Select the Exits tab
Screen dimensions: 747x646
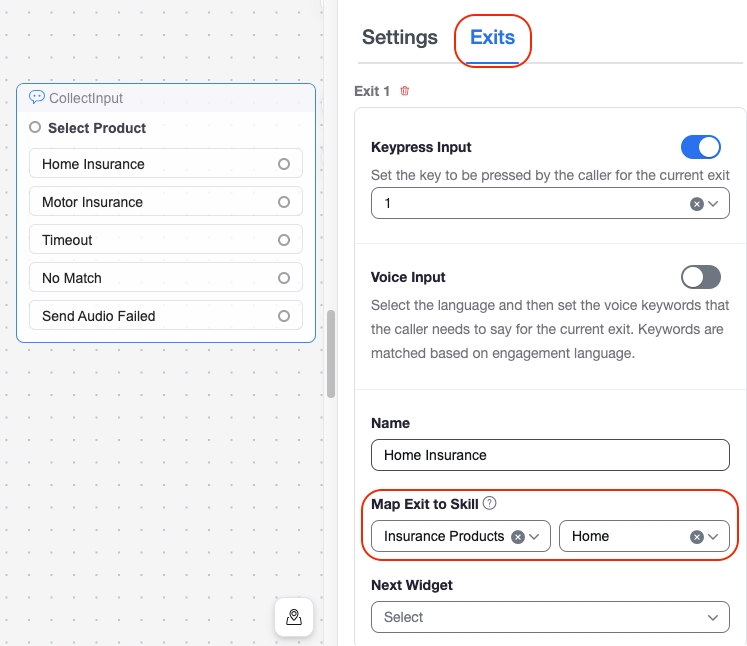click(x=492, y=38)
